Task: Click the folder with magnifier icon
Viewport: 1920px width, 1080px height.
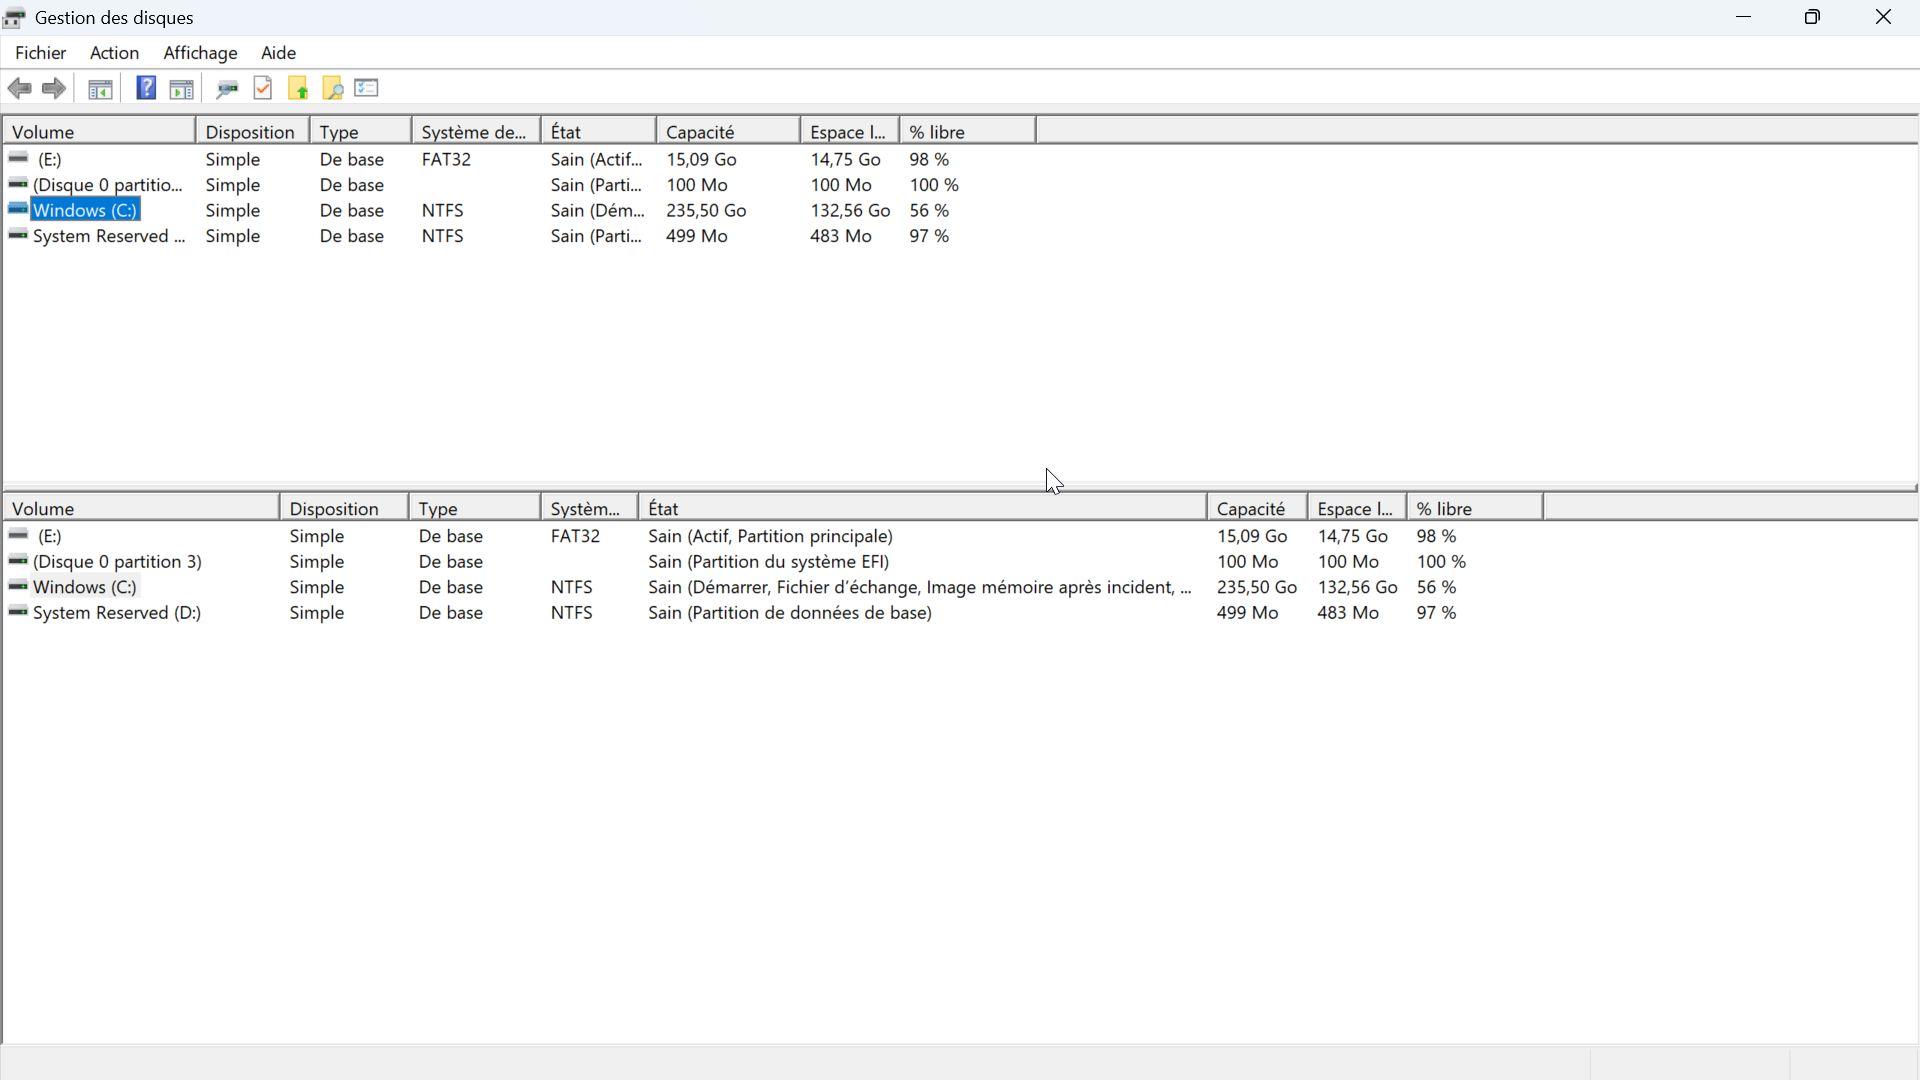Action: [x=333, y=89]
